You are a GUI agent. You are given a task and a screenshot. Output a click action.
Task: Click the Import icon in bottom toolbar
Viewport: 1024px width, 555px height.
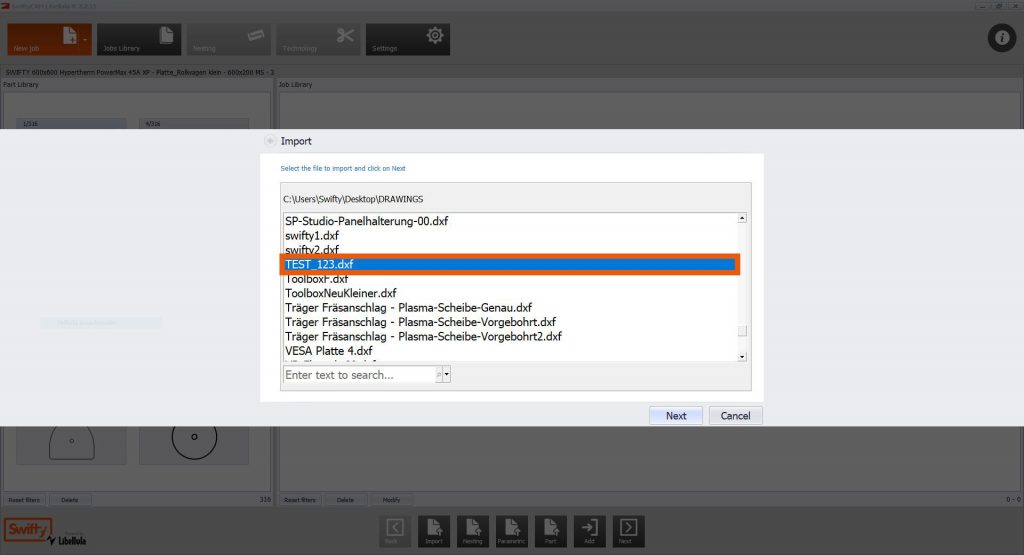tap(434, 531)
